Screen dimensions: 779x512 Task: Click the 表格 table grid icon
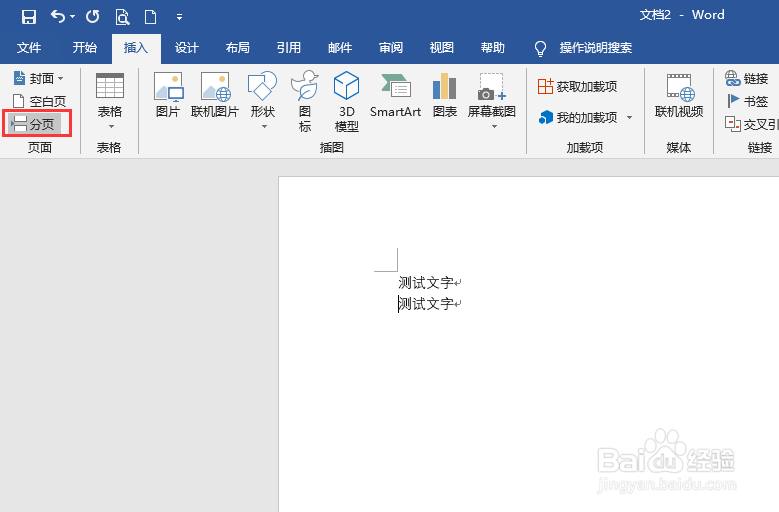110,86
